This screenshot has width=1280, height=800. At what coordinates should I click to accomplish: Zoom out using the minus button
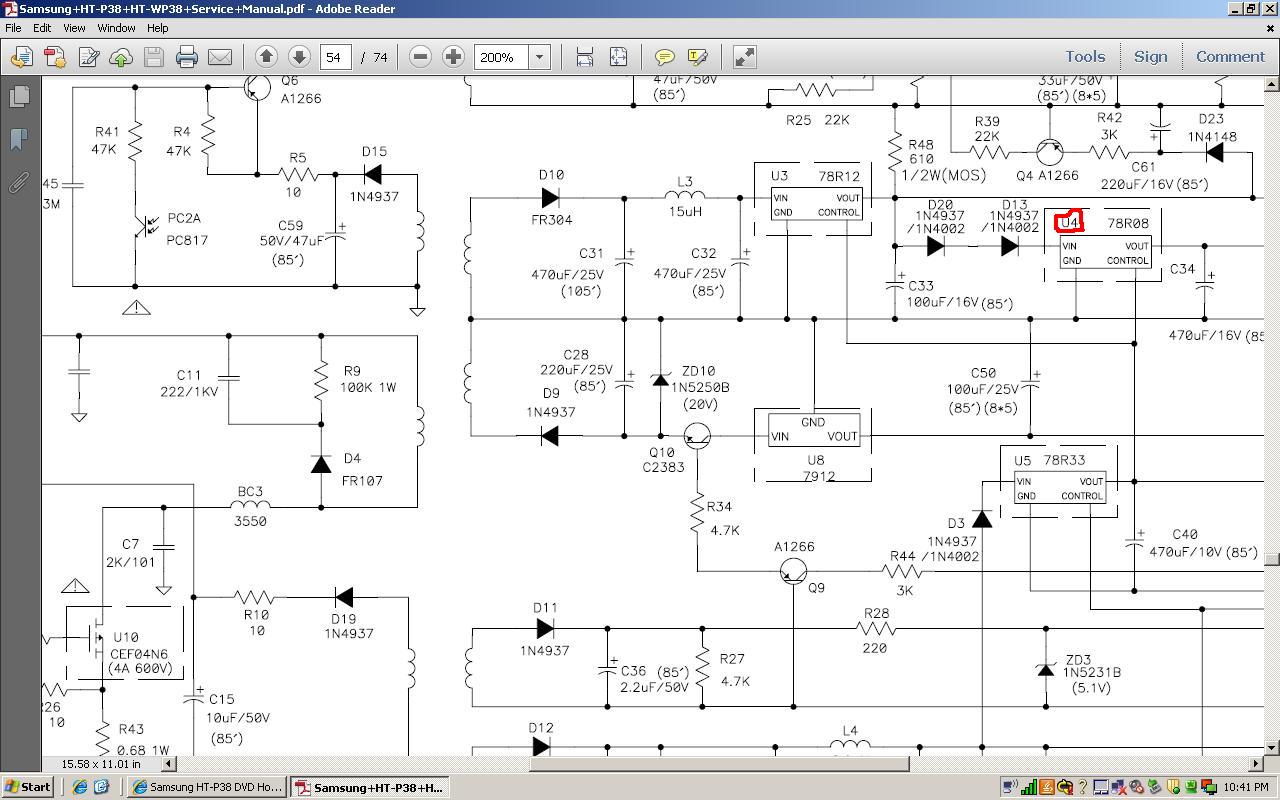click(x=421, y=57)
